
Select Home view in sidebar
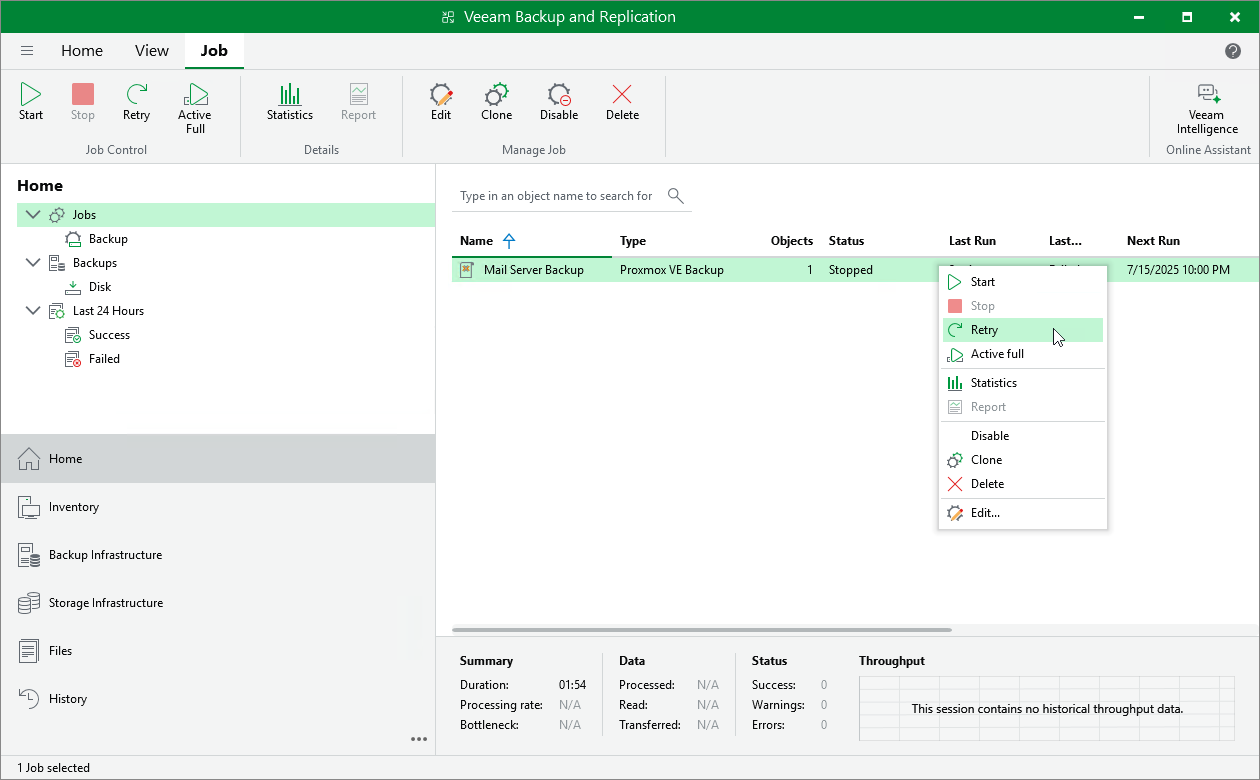218,459
